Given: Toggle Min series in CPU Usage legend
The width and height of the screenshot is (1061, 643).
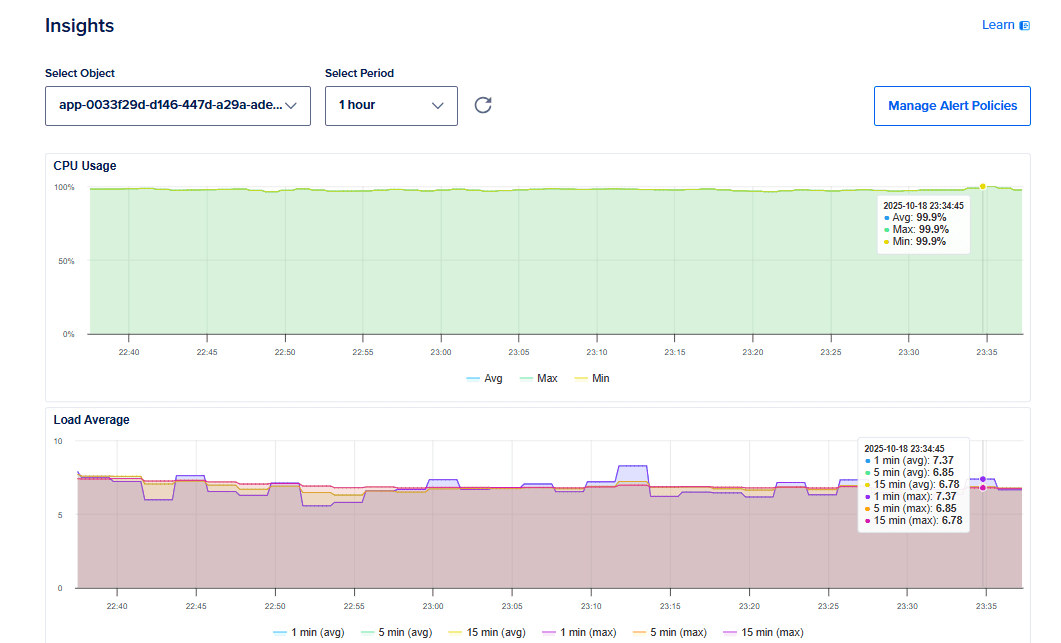Looking at the screenshot, I should pos(592,378).
